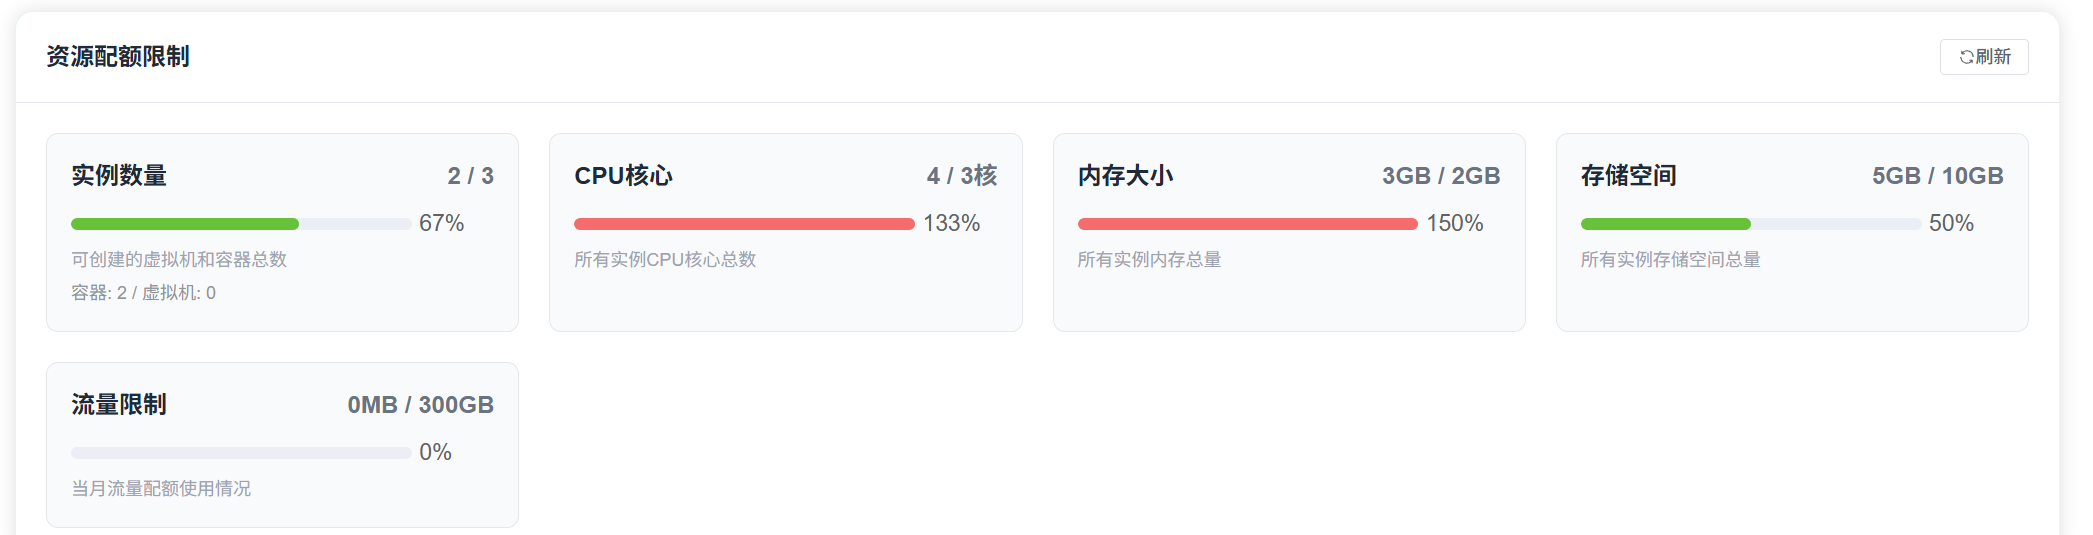This screenshot has width=2093, height=535.
Task: Click the 150% memory percentage label
Action: point(1454,224)
